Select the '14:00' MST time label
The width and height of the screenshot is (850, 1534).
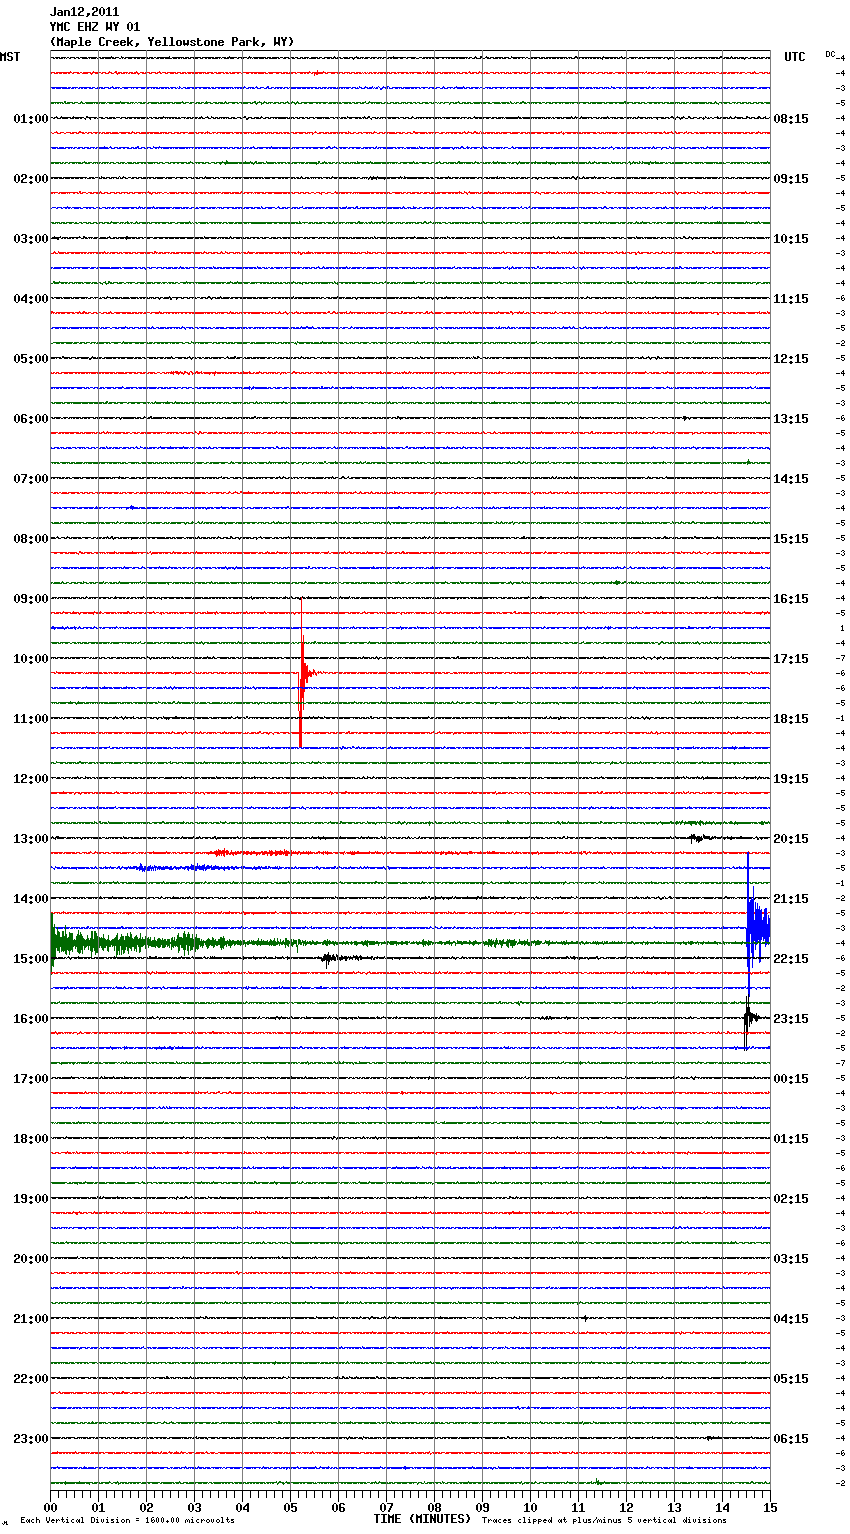[31, 899]
